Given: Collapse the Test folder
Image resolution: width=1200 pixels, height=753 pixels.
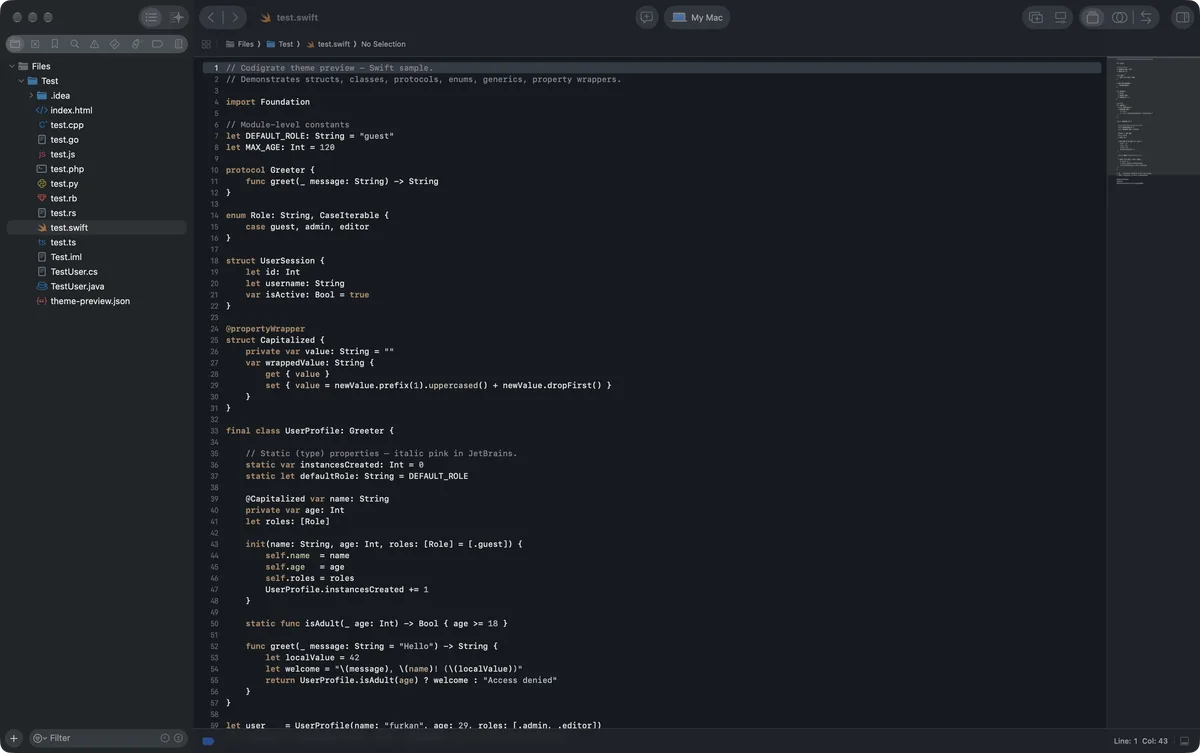Looking at the screenshot, I should click(x=21, y=81).
